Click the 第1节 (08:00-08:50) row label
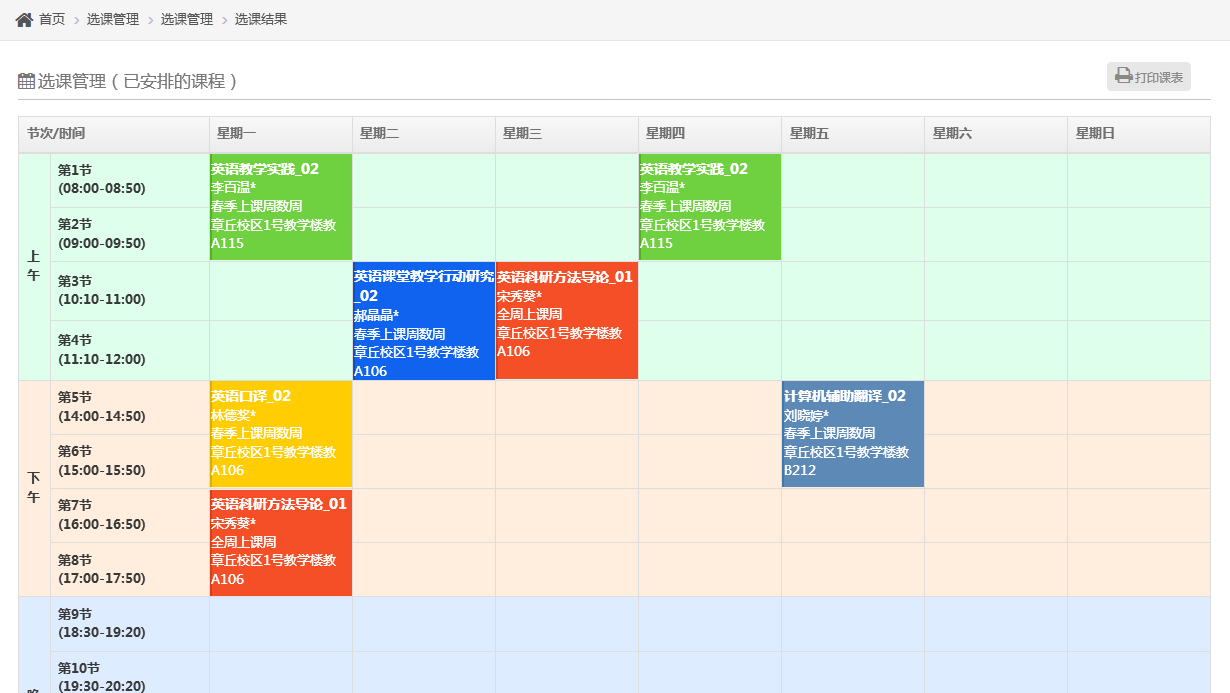1230x693 pixels. pyautogui.click(x=129, y=180)
